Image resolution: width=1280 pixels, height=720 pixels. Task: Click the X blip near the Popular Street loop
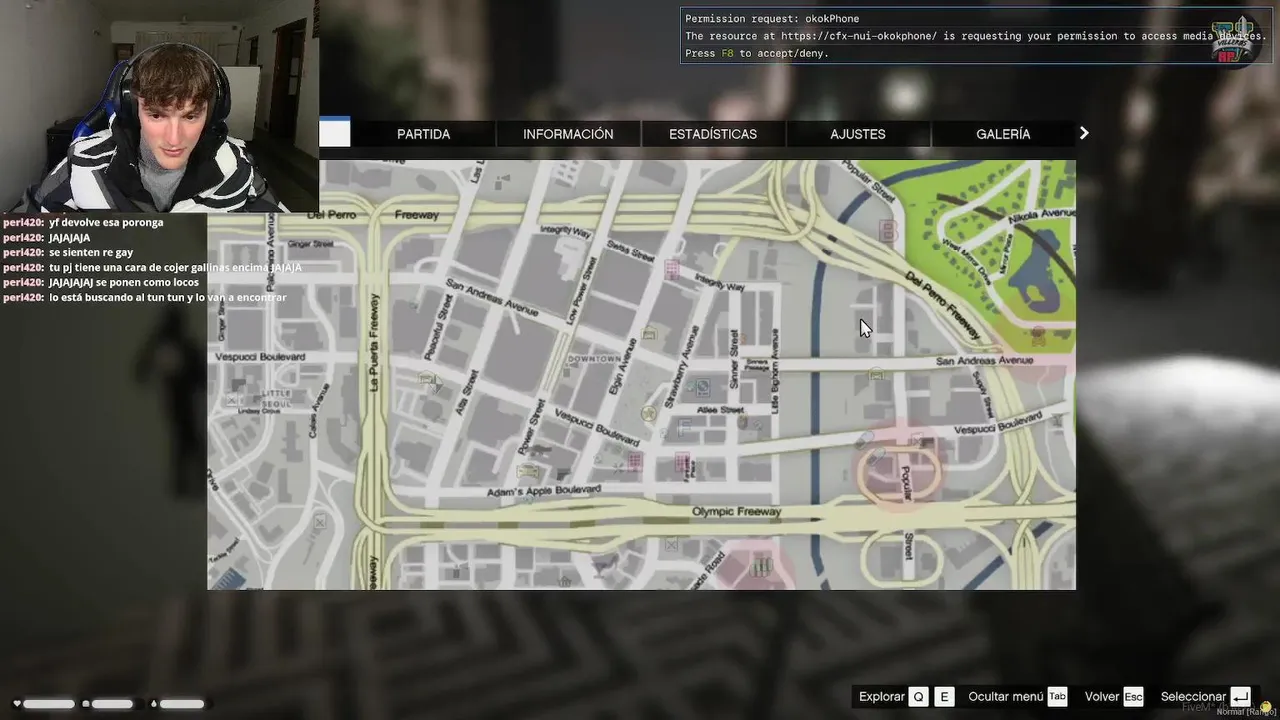point(917,438)
